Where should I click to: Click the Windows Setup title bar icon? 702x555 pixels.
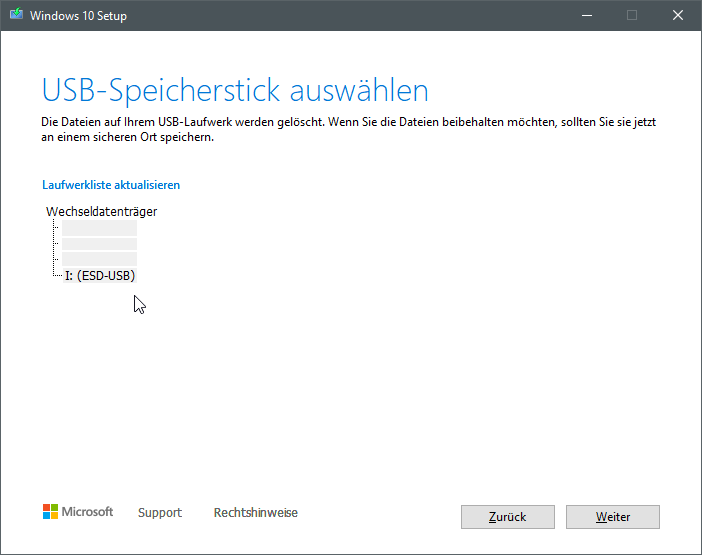tap(15, 16)
